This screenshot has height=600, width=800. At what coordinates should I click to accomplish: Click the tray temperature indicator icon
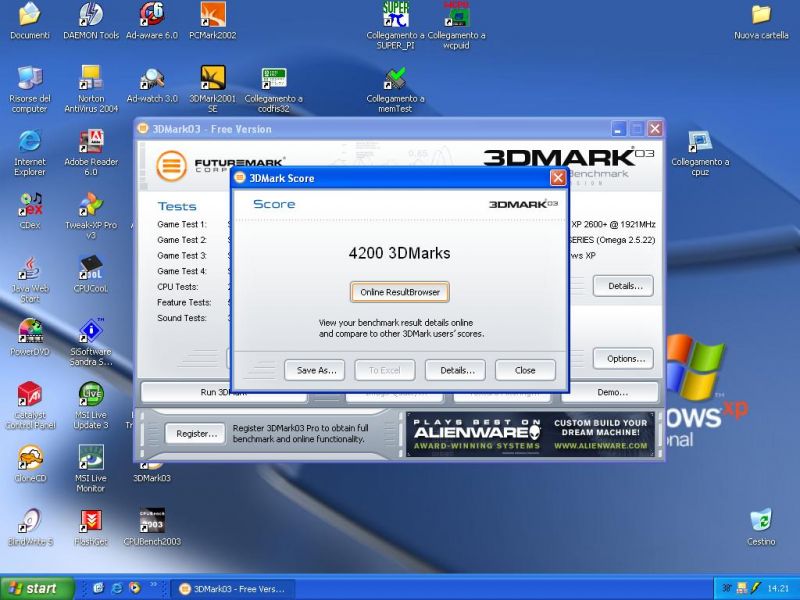click(x=727, y=588)
